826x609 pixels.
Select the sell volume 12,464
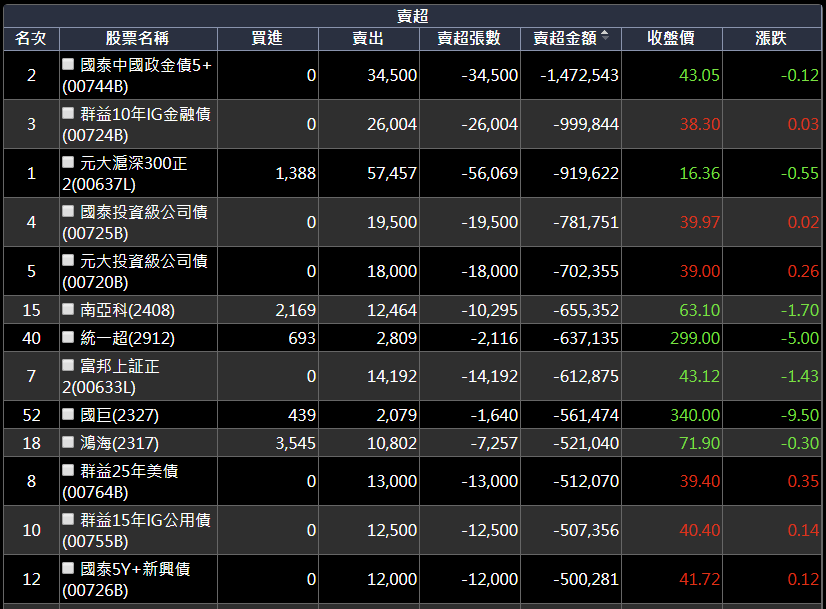click(392, 310)
